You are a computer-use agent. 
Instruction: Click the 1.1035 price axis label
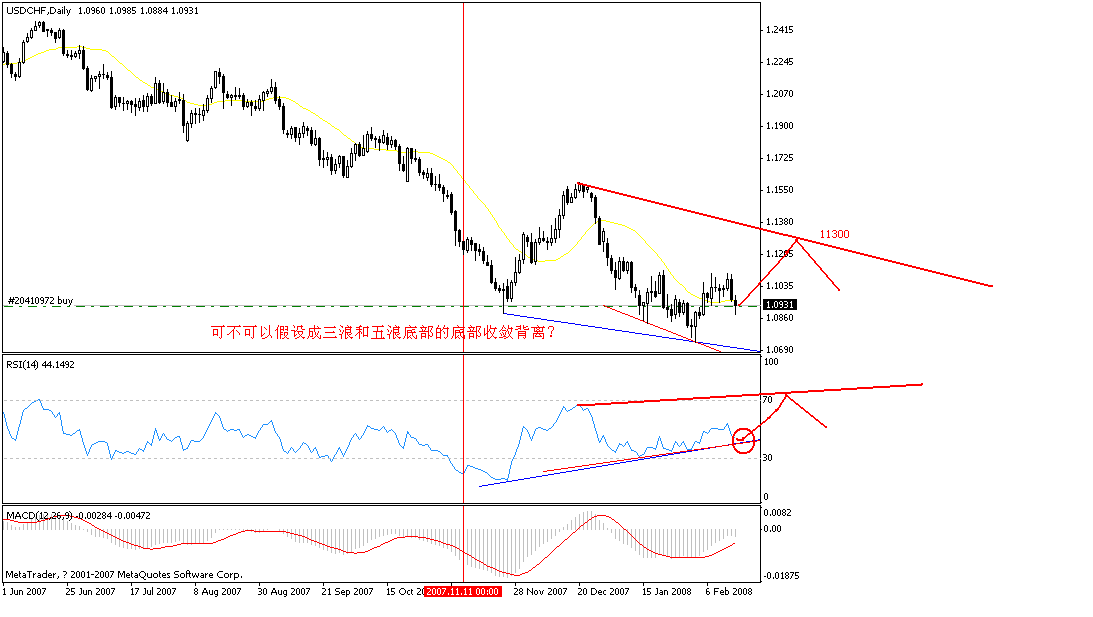pyautogui.click(x=779, y=286)
